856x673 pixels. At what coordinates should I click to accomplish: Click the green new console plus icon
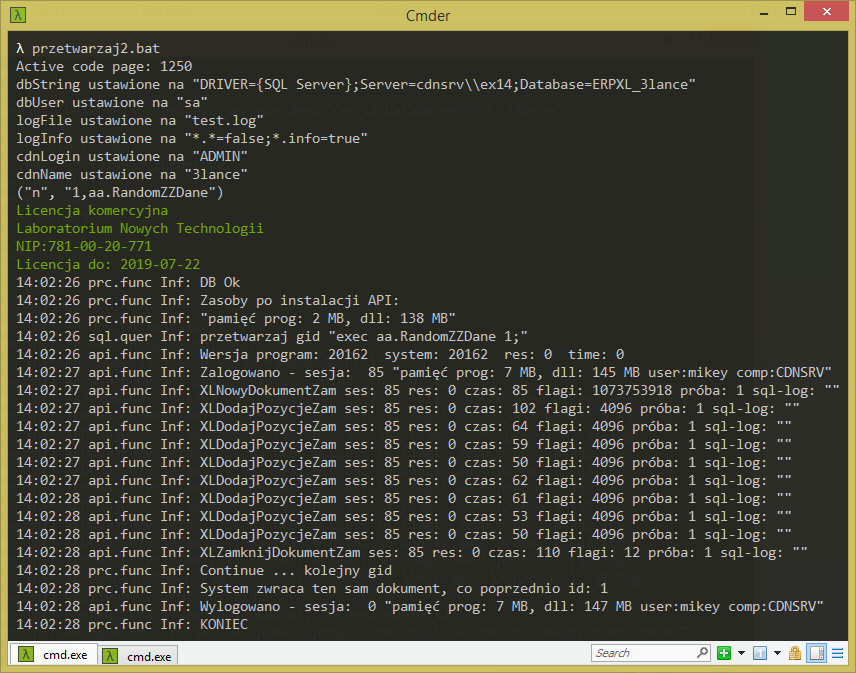pyautogui.click(x=724, y=653)
